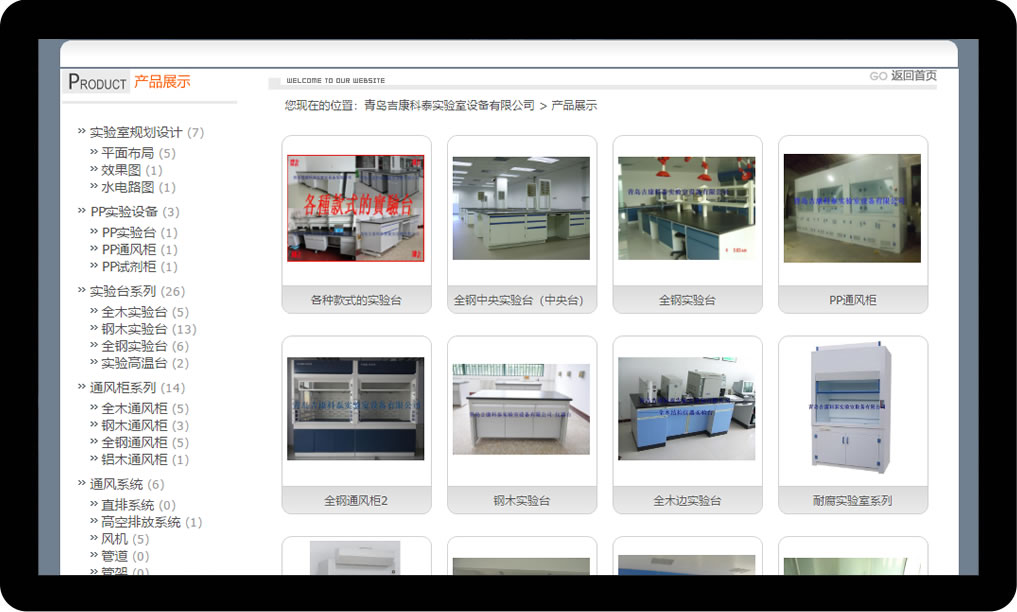
Task: View the 耐腐实验室系列 fume hood image
Action: pyautogui.click(x=852, y=406)
